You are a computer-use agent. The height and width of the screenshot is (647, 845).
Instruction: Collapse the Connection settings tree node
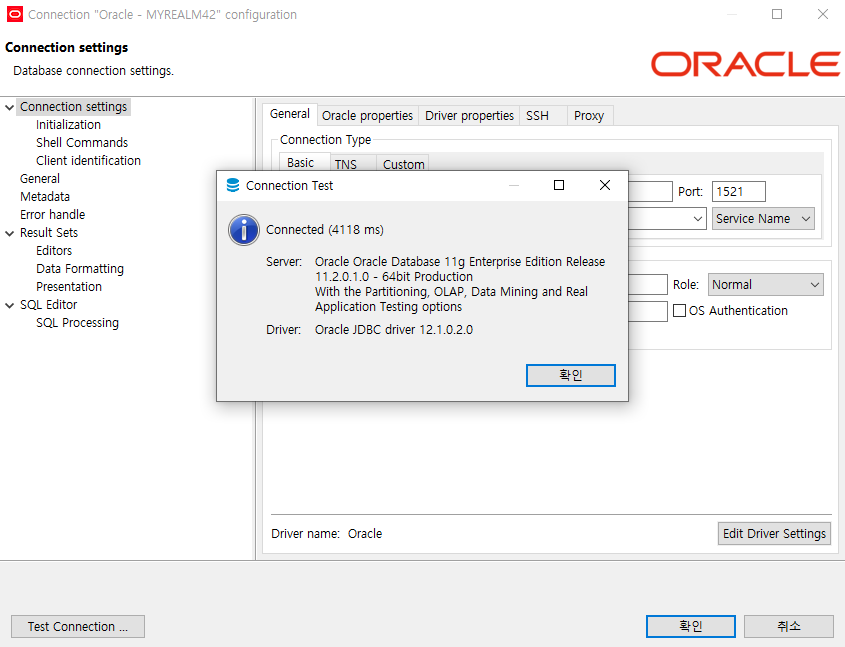click(x=9, y=107)
